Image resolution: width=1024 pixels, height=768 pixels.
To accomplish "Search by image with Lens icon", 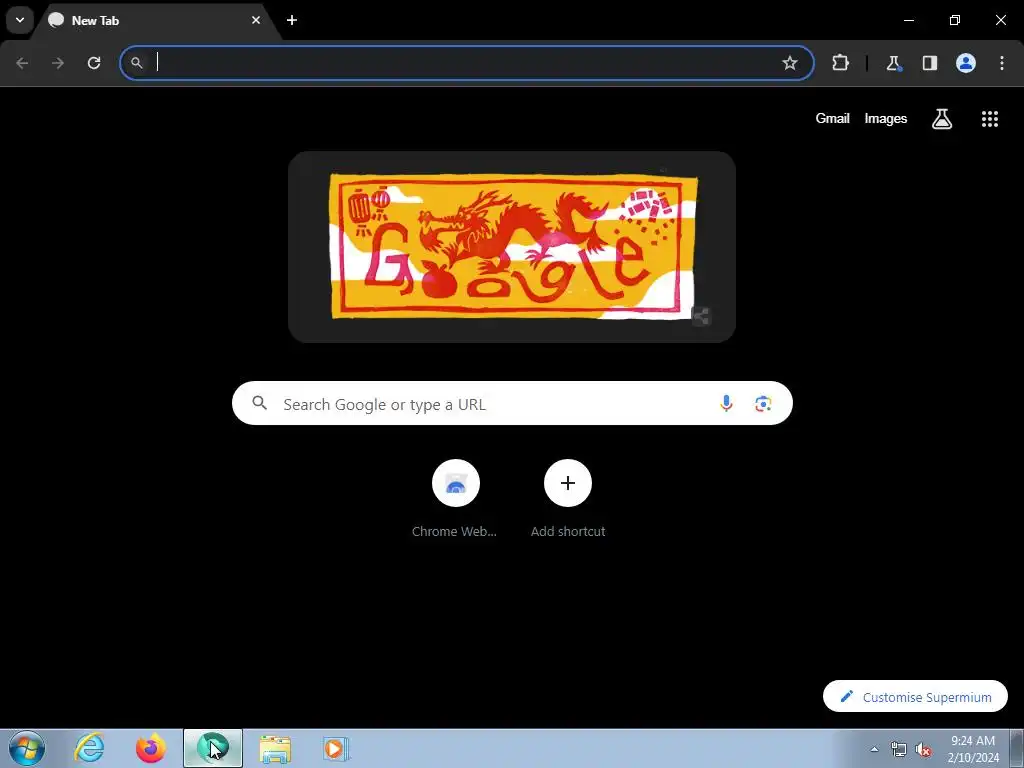I will pos(763,404).
